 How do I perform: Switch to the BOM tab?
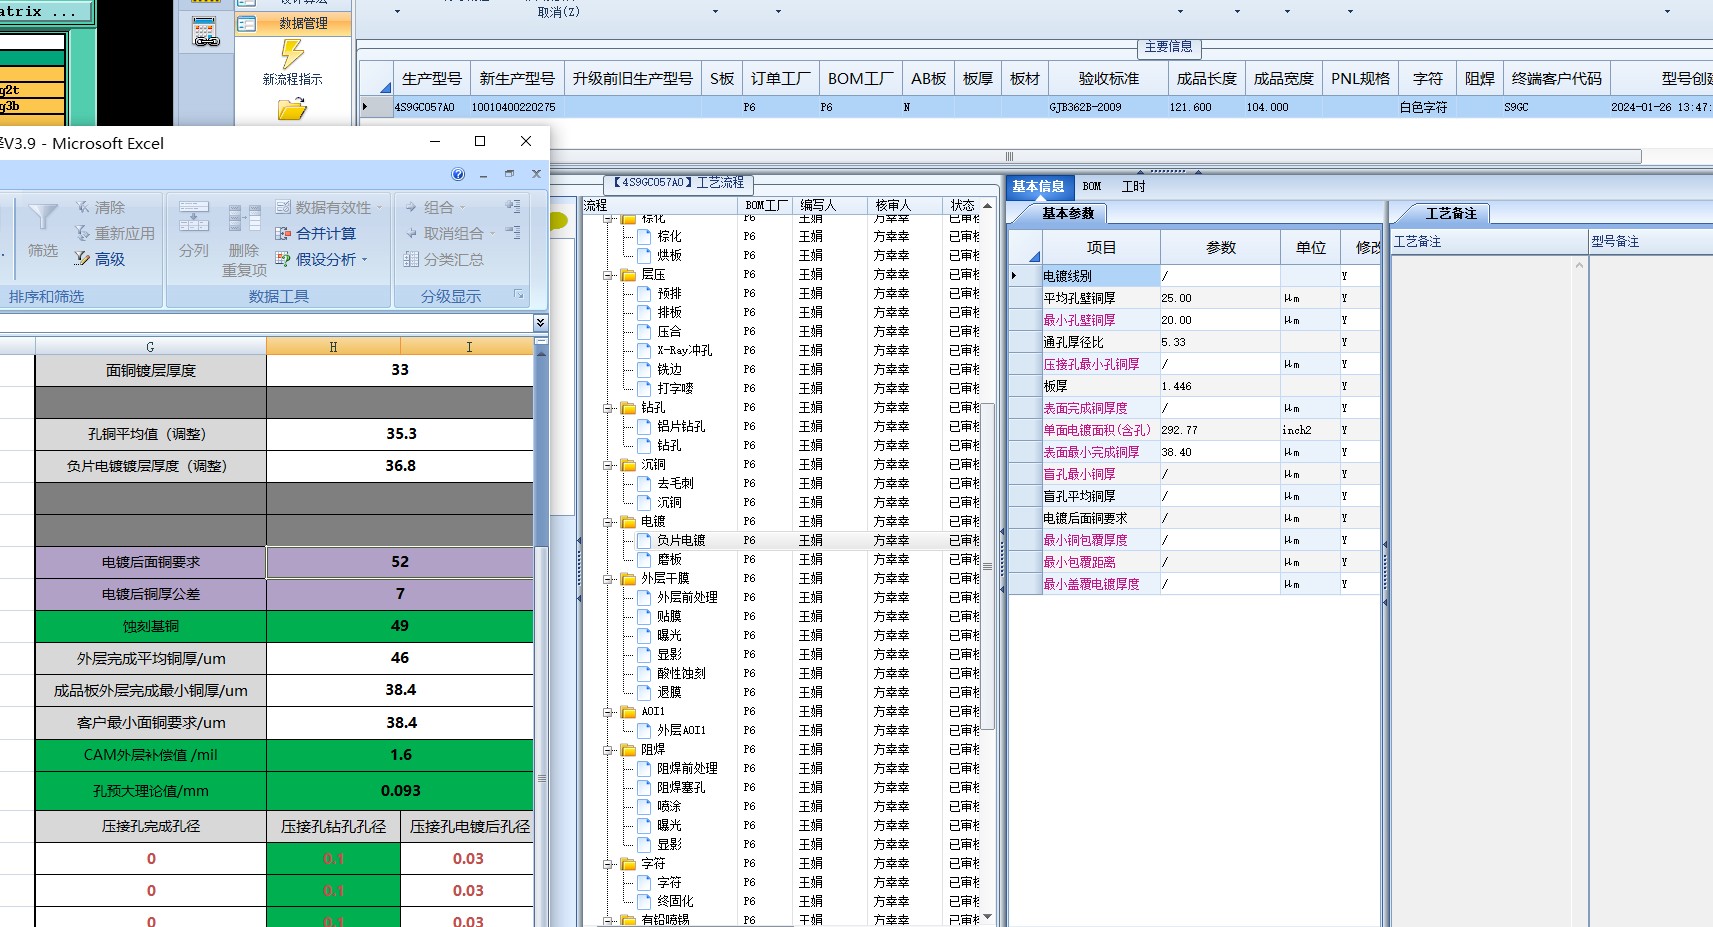point(1092,186)
